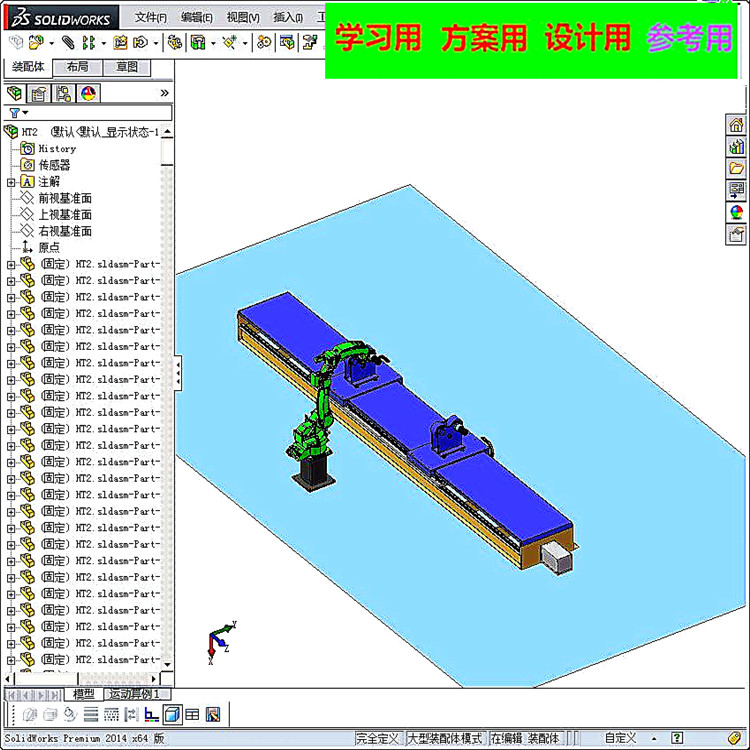
Task: Toggle the dotted hidden-lines display icon
Action: (x=111, y=715)
